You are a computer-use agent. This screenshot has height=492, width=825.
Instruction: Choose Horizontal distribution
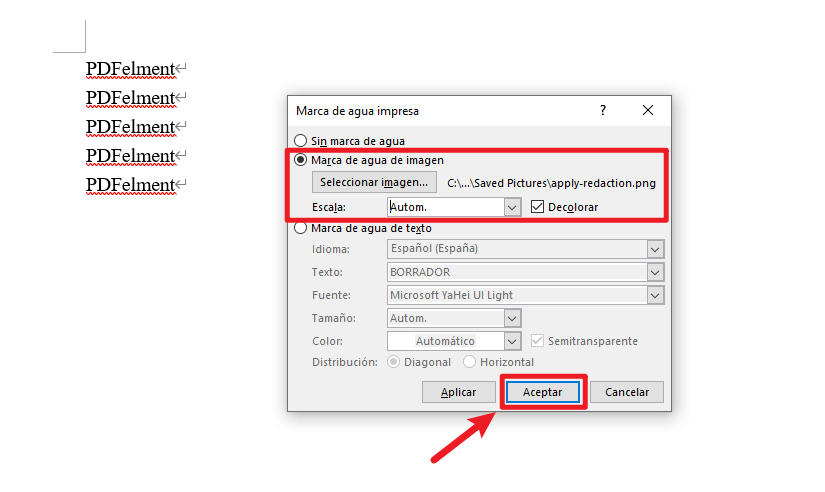tap(469, 362)
